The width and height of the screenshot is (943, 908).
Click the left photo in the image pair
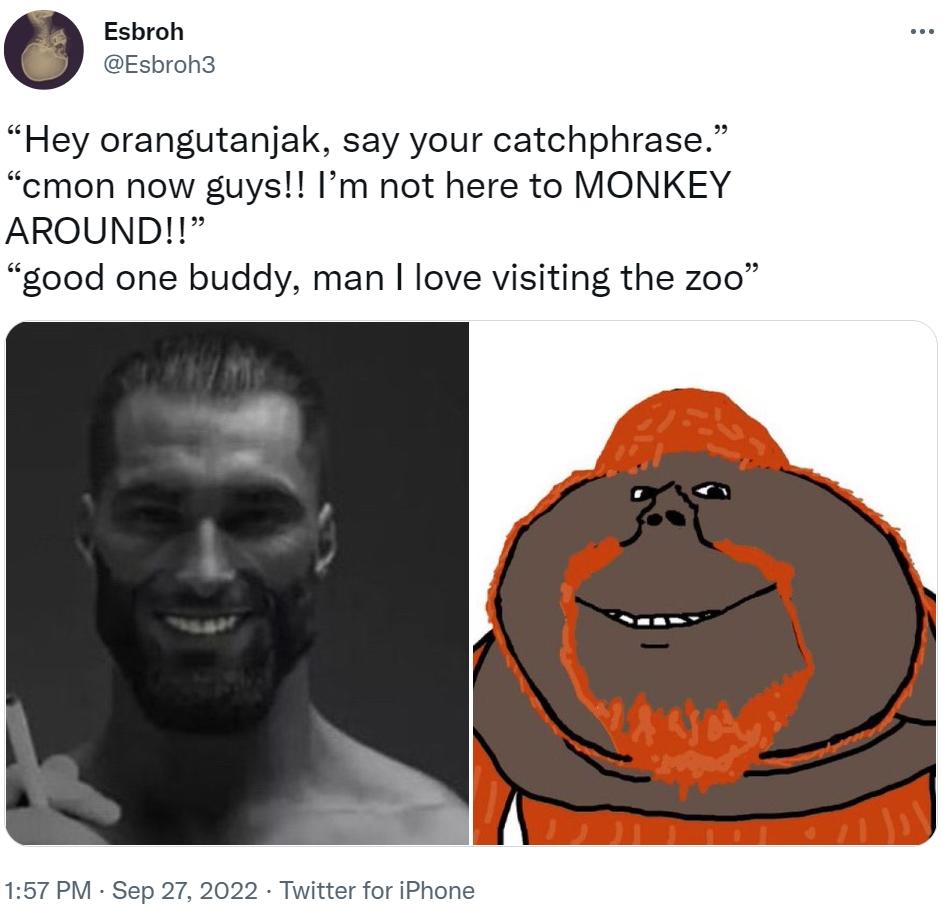[x=238, y=580]
